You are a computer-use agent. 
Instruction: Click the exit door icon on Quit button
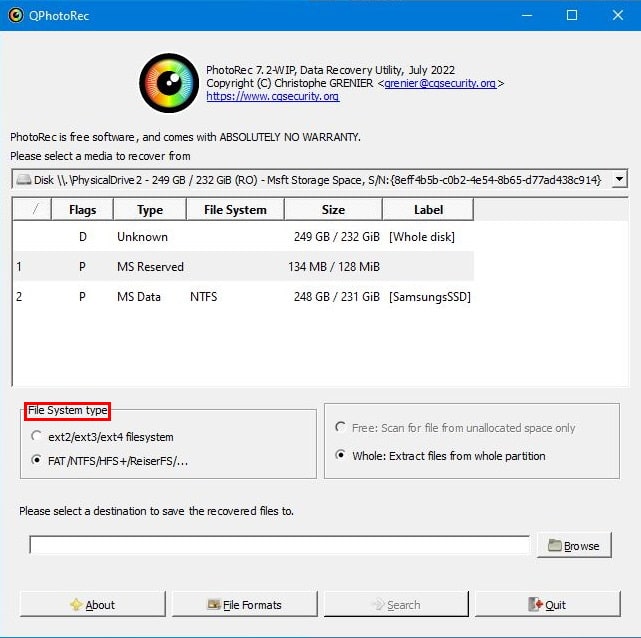[535, 604]
